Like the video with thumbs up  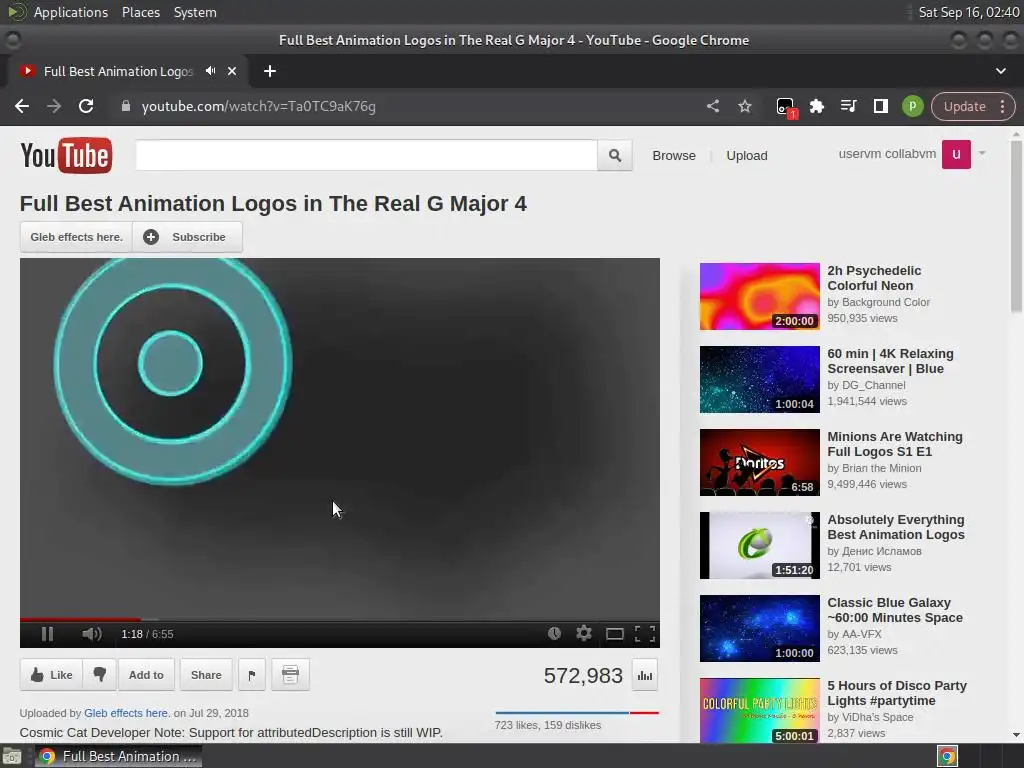[52, 675]
